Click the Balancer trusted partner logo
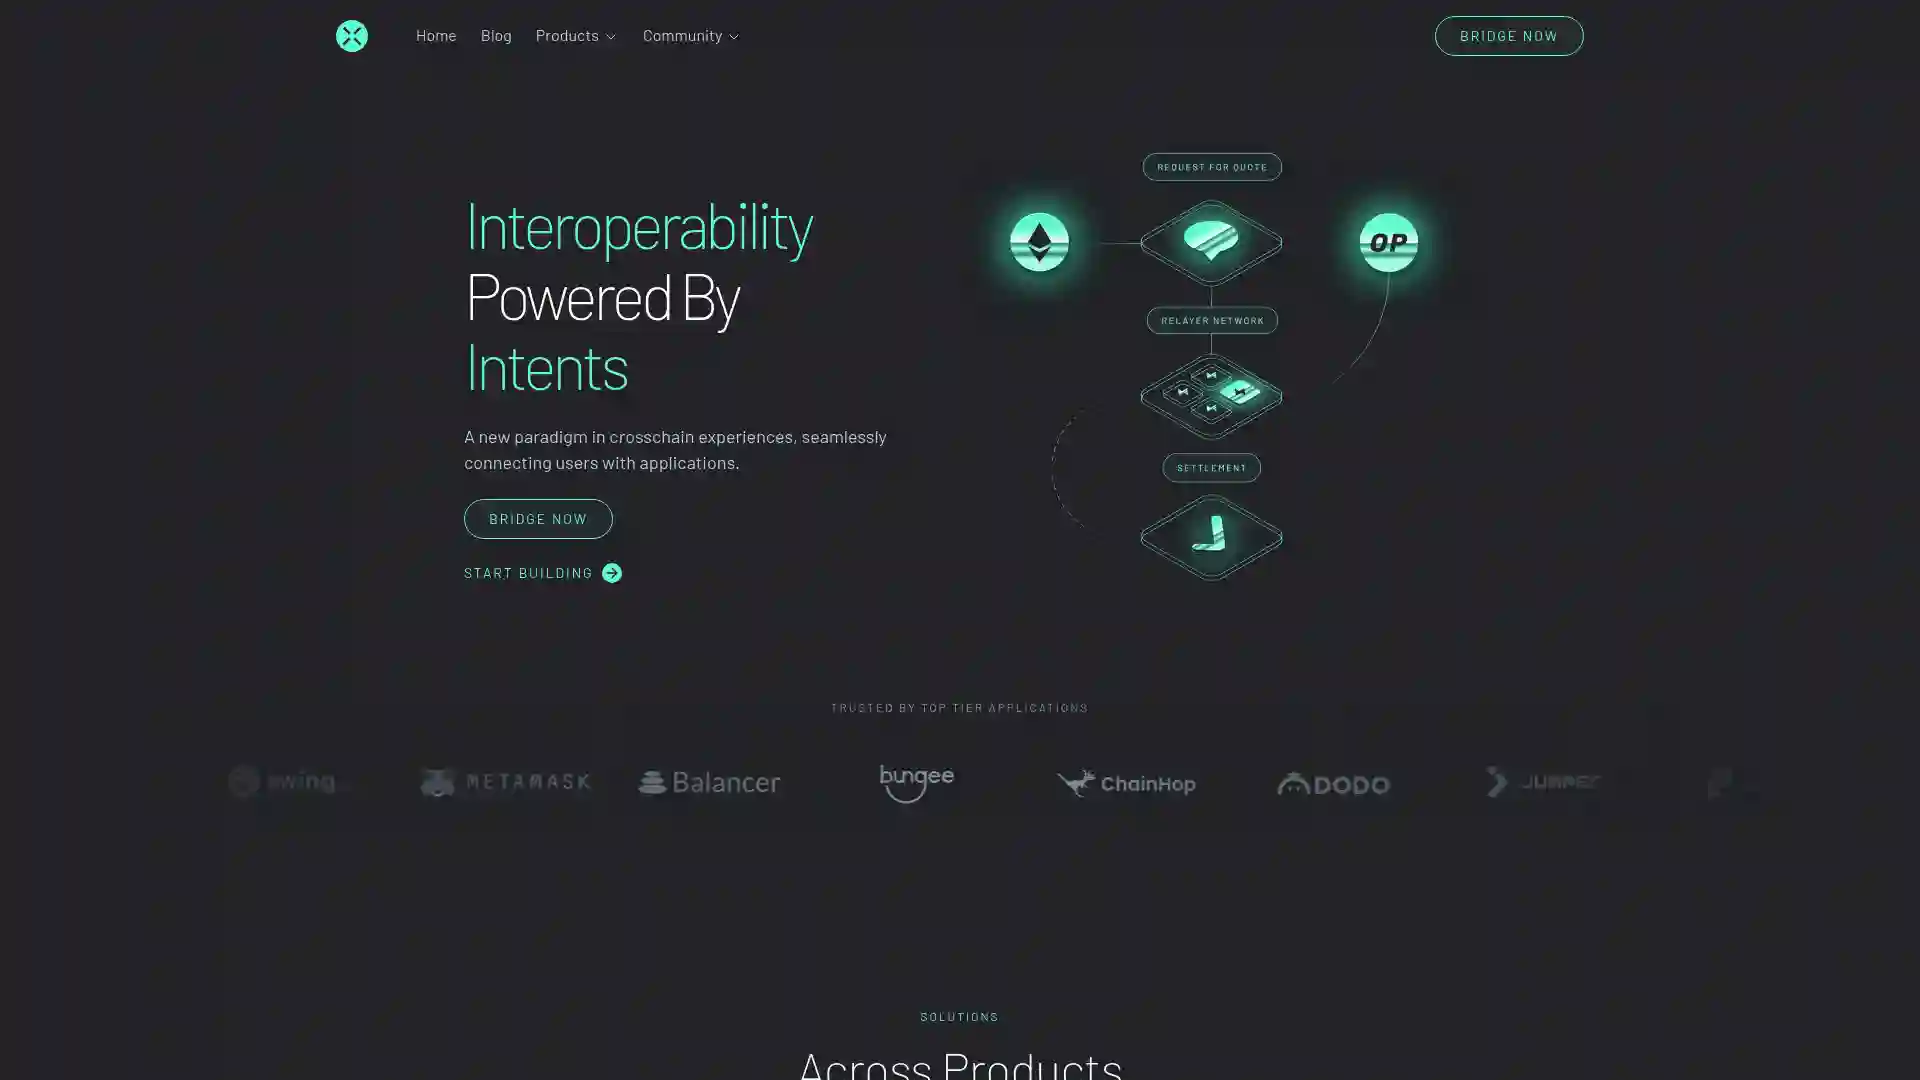The width and height of the screenshot is (1920, 1080). coord(709,782)
